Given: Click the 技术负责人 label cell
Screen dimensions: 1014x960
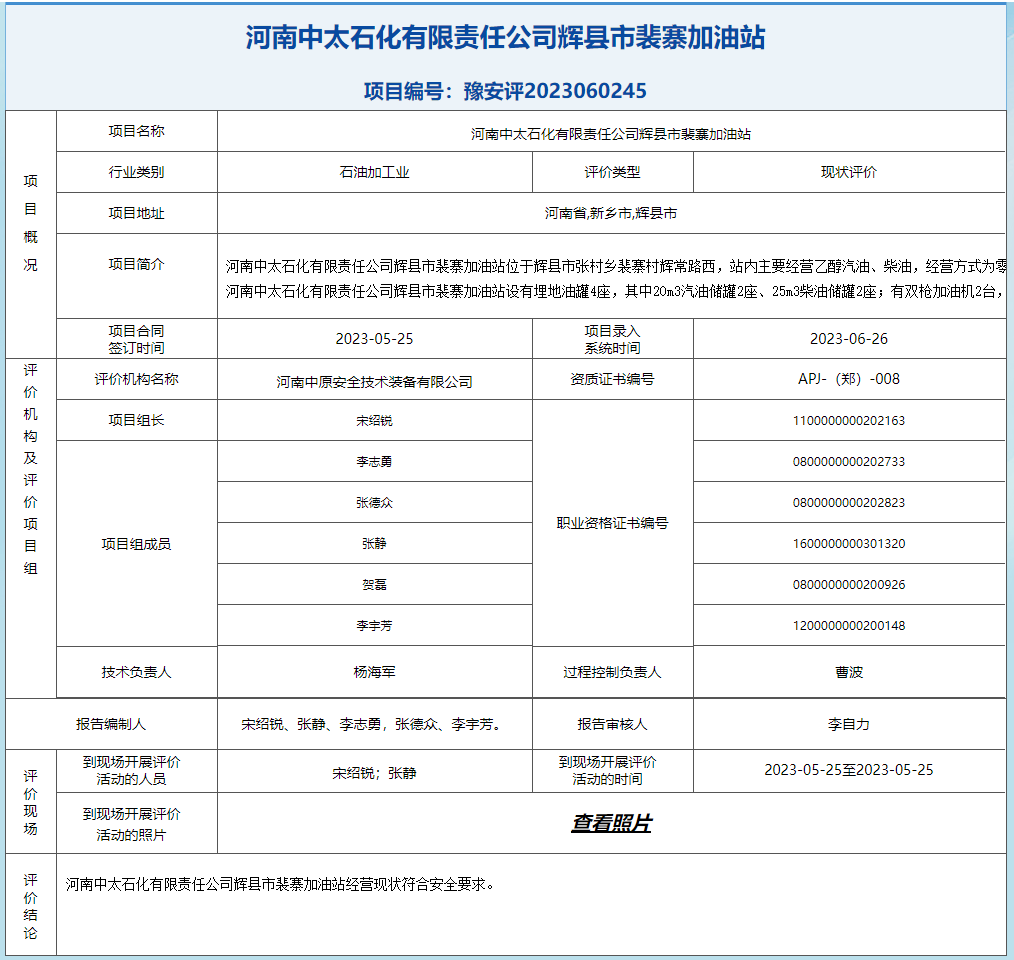Looking at the screenshot, I should (x=136, y=672).
